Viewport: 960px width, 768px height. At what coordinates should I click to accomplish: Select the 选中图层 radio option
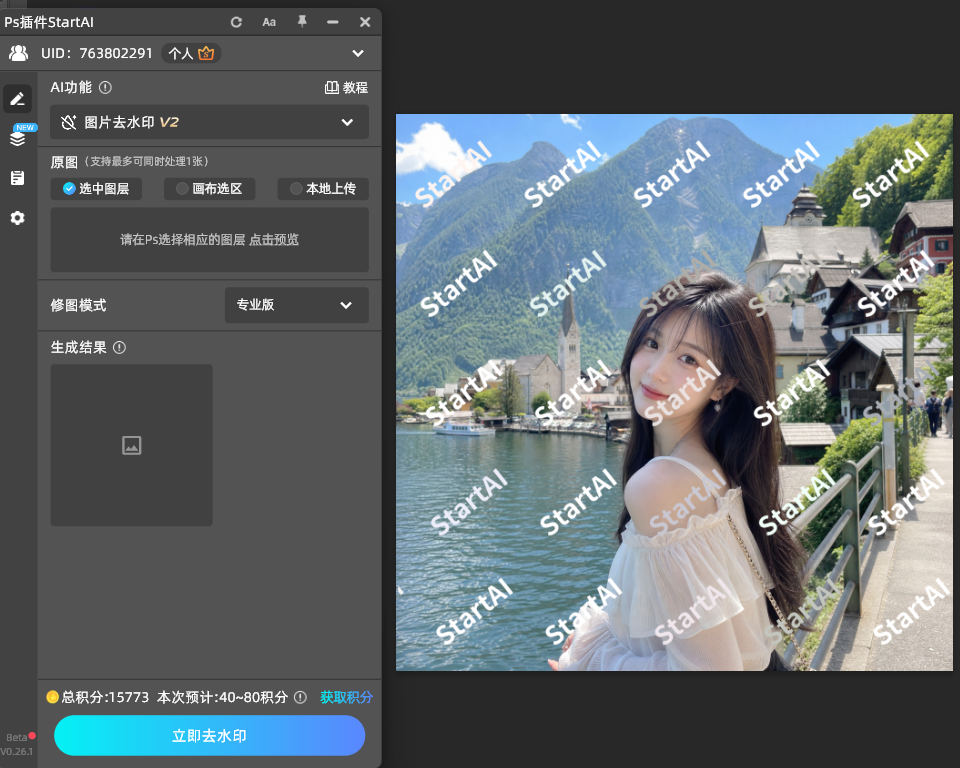(x=96, y=189)
